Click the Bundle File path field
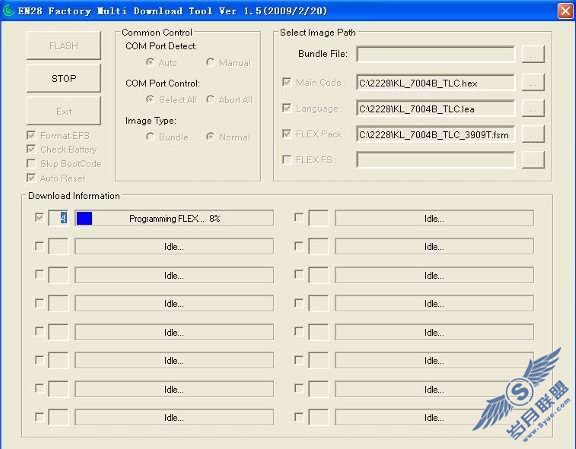 point(435,54)
